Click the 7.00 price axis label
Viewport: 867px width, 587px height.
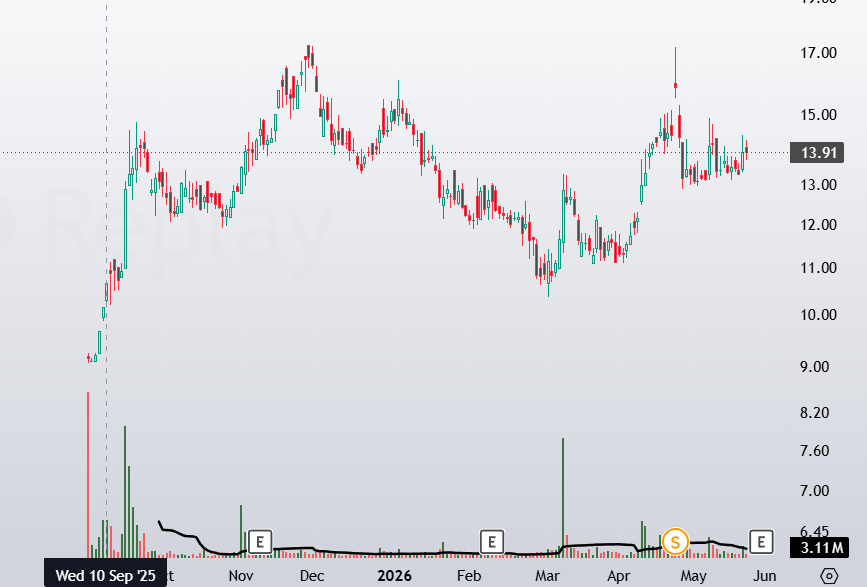(814, 491)
